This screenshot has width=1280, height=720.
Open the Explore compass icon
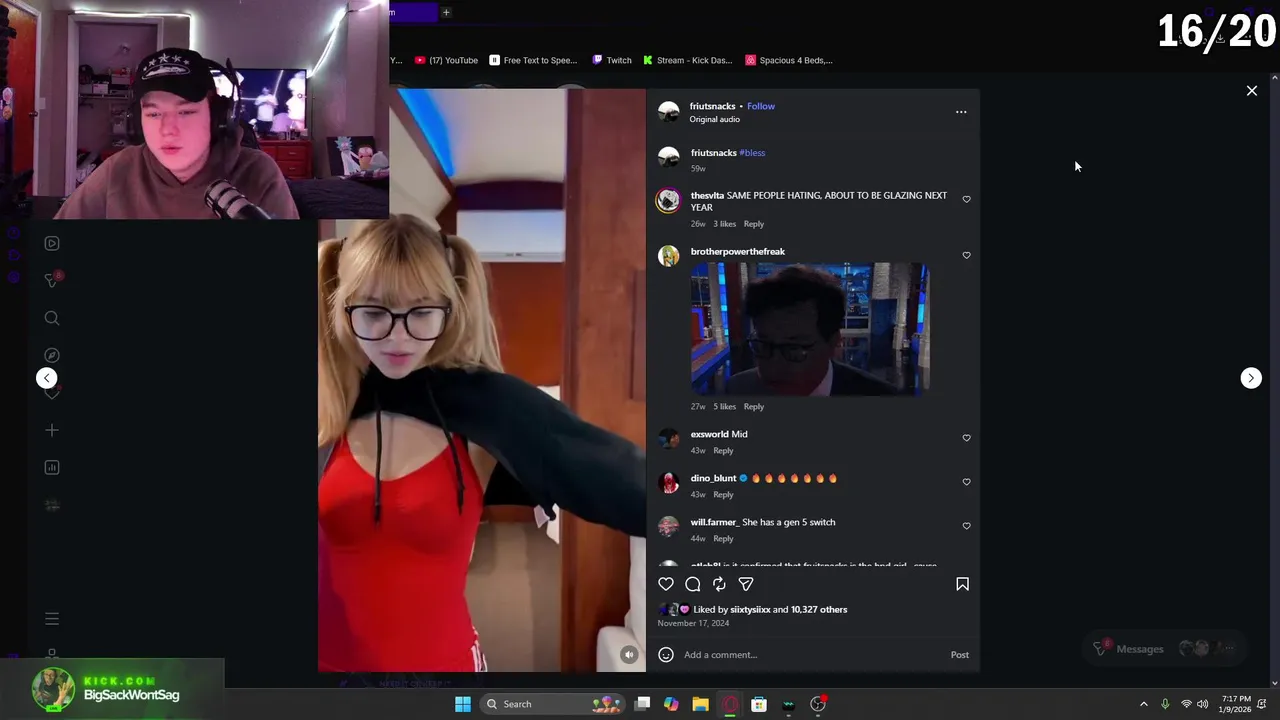[52, 355]
